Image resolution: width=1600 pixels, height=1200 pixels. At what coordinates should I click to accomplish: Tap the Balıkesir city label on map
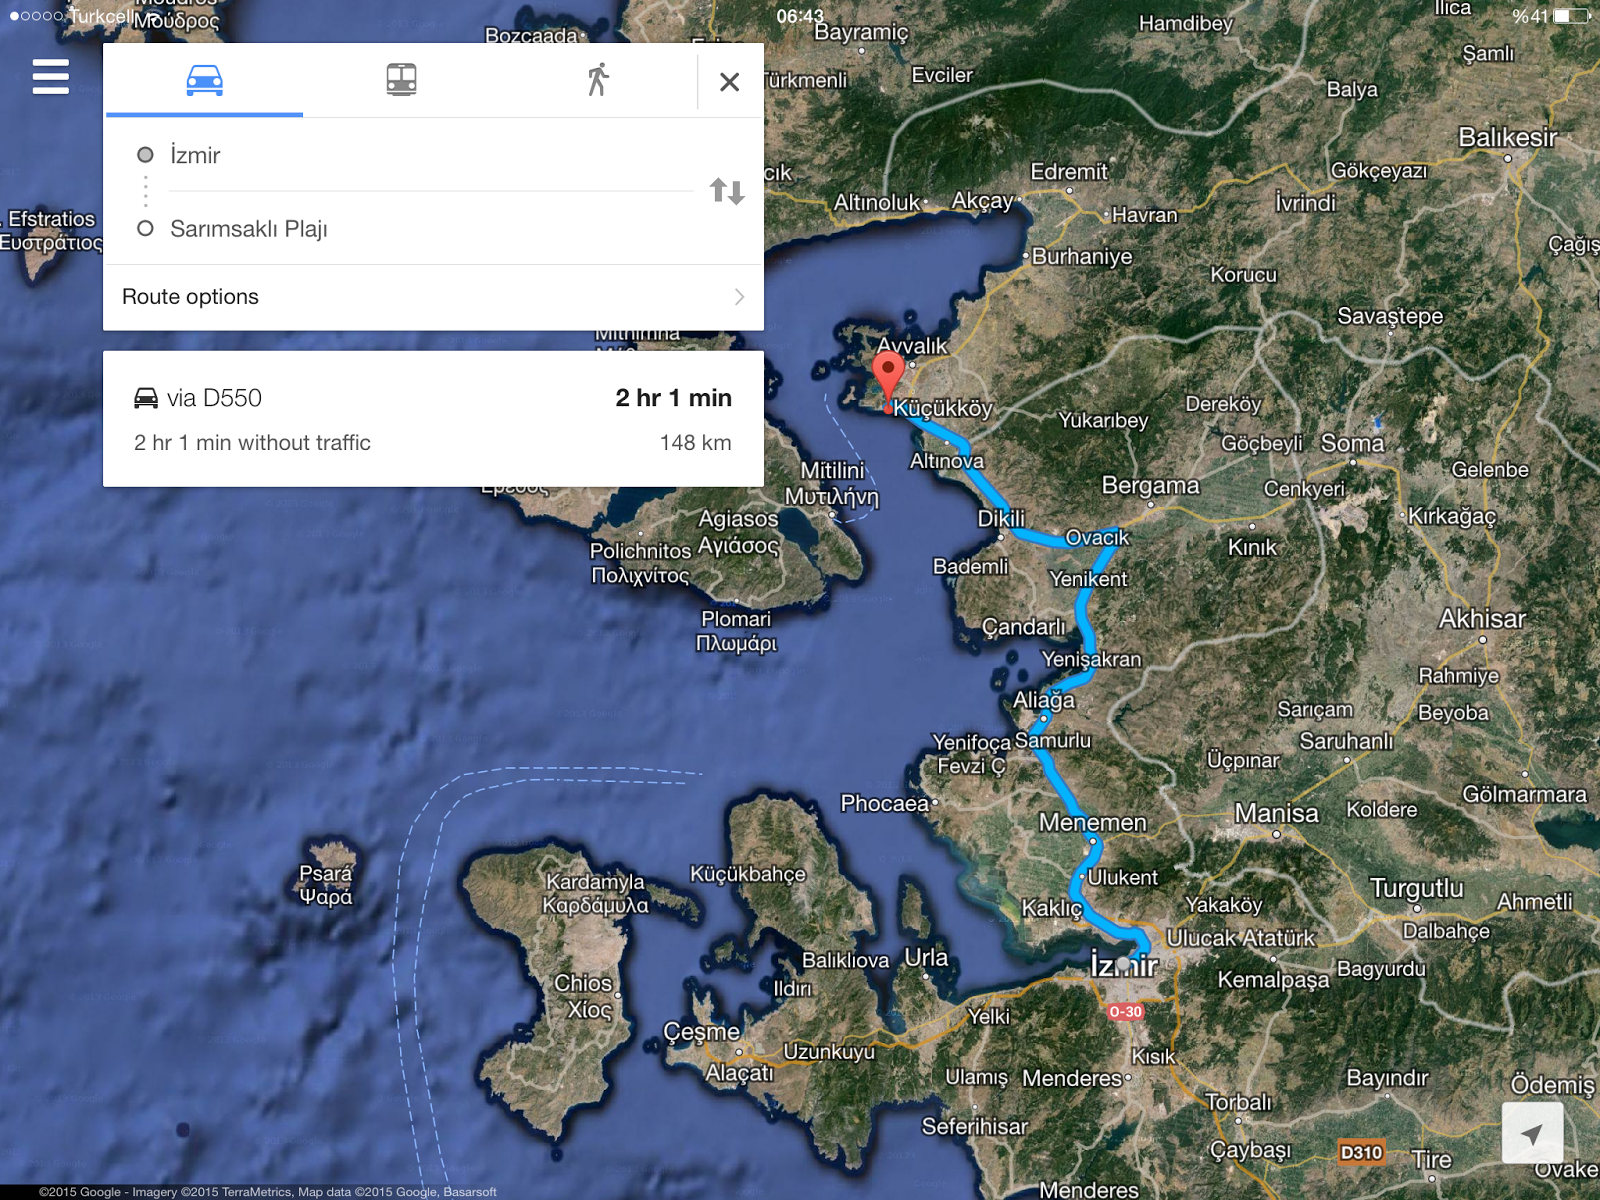point(1507,137)
